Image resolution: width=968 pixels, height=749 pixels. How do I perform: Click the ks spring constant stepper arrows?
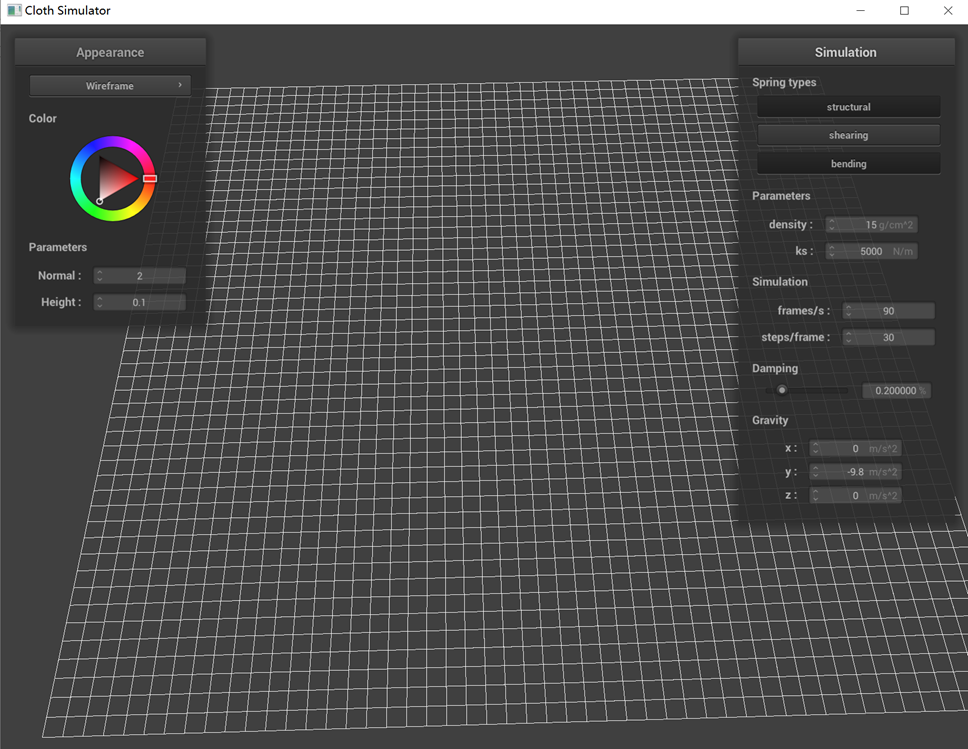(832, 251)
